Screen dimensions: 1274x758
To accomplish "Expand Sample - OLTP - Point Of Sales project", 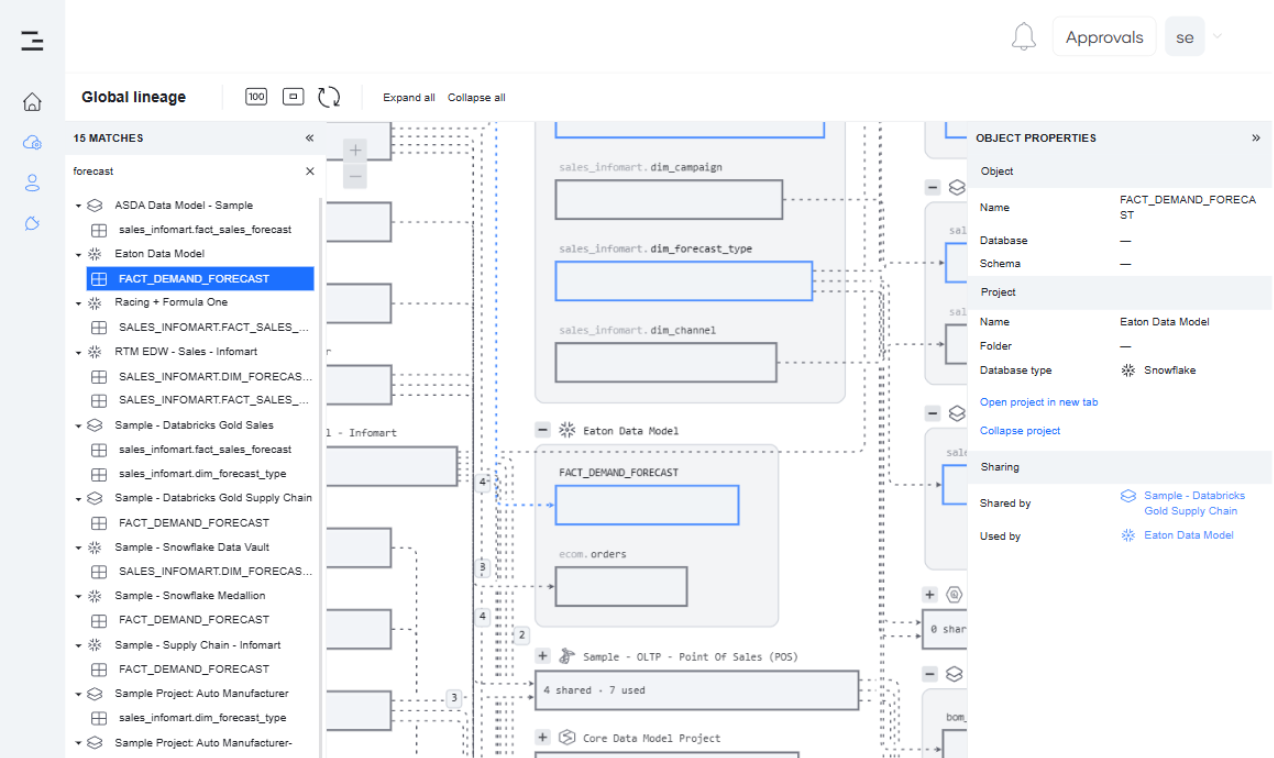I will pyautogui.click(x=543, y=656).
